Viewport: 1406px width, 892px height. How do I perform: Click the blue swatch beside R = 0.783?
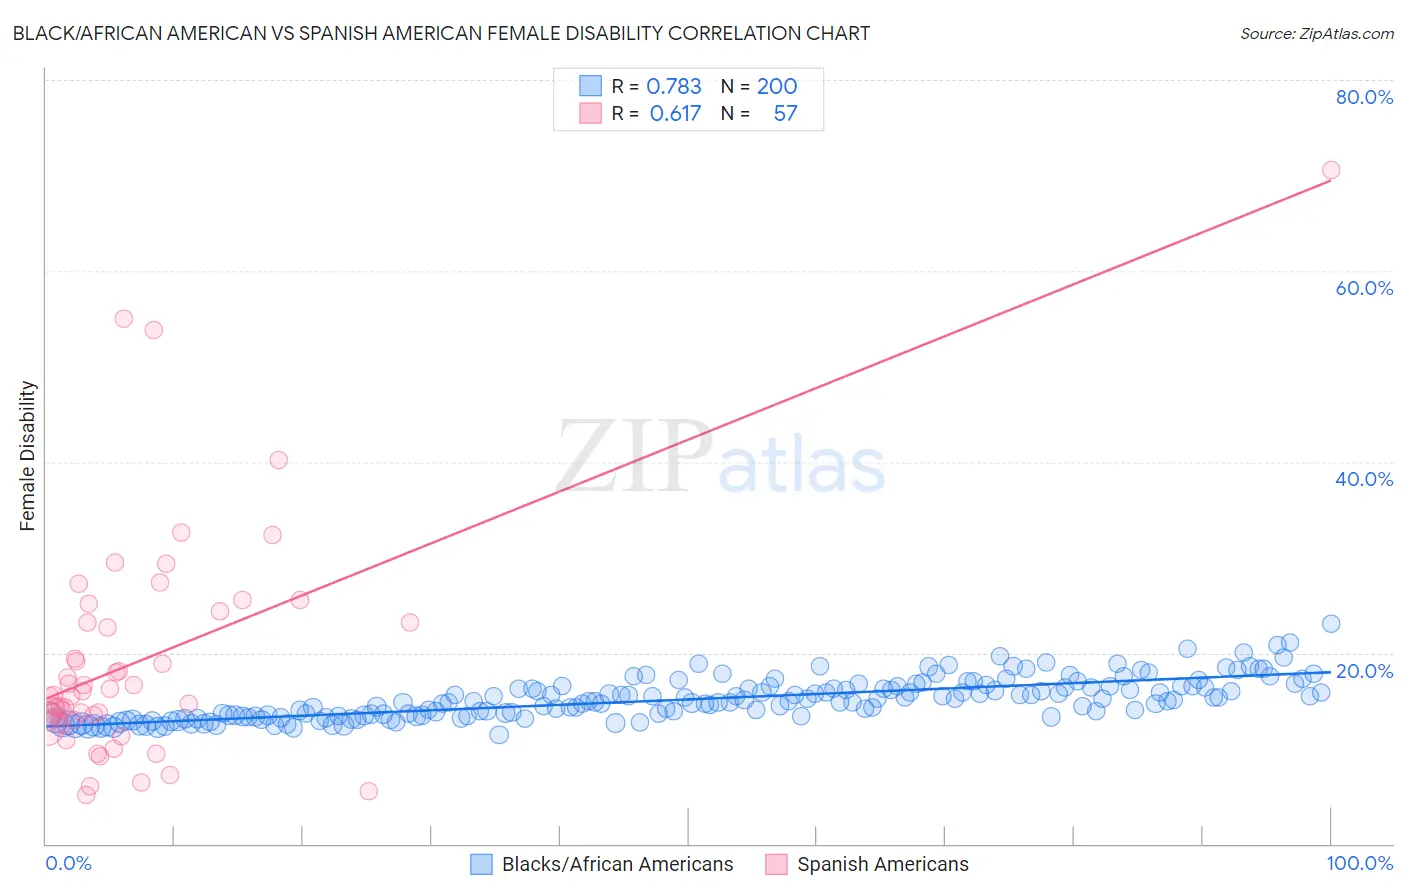(591, 86)
